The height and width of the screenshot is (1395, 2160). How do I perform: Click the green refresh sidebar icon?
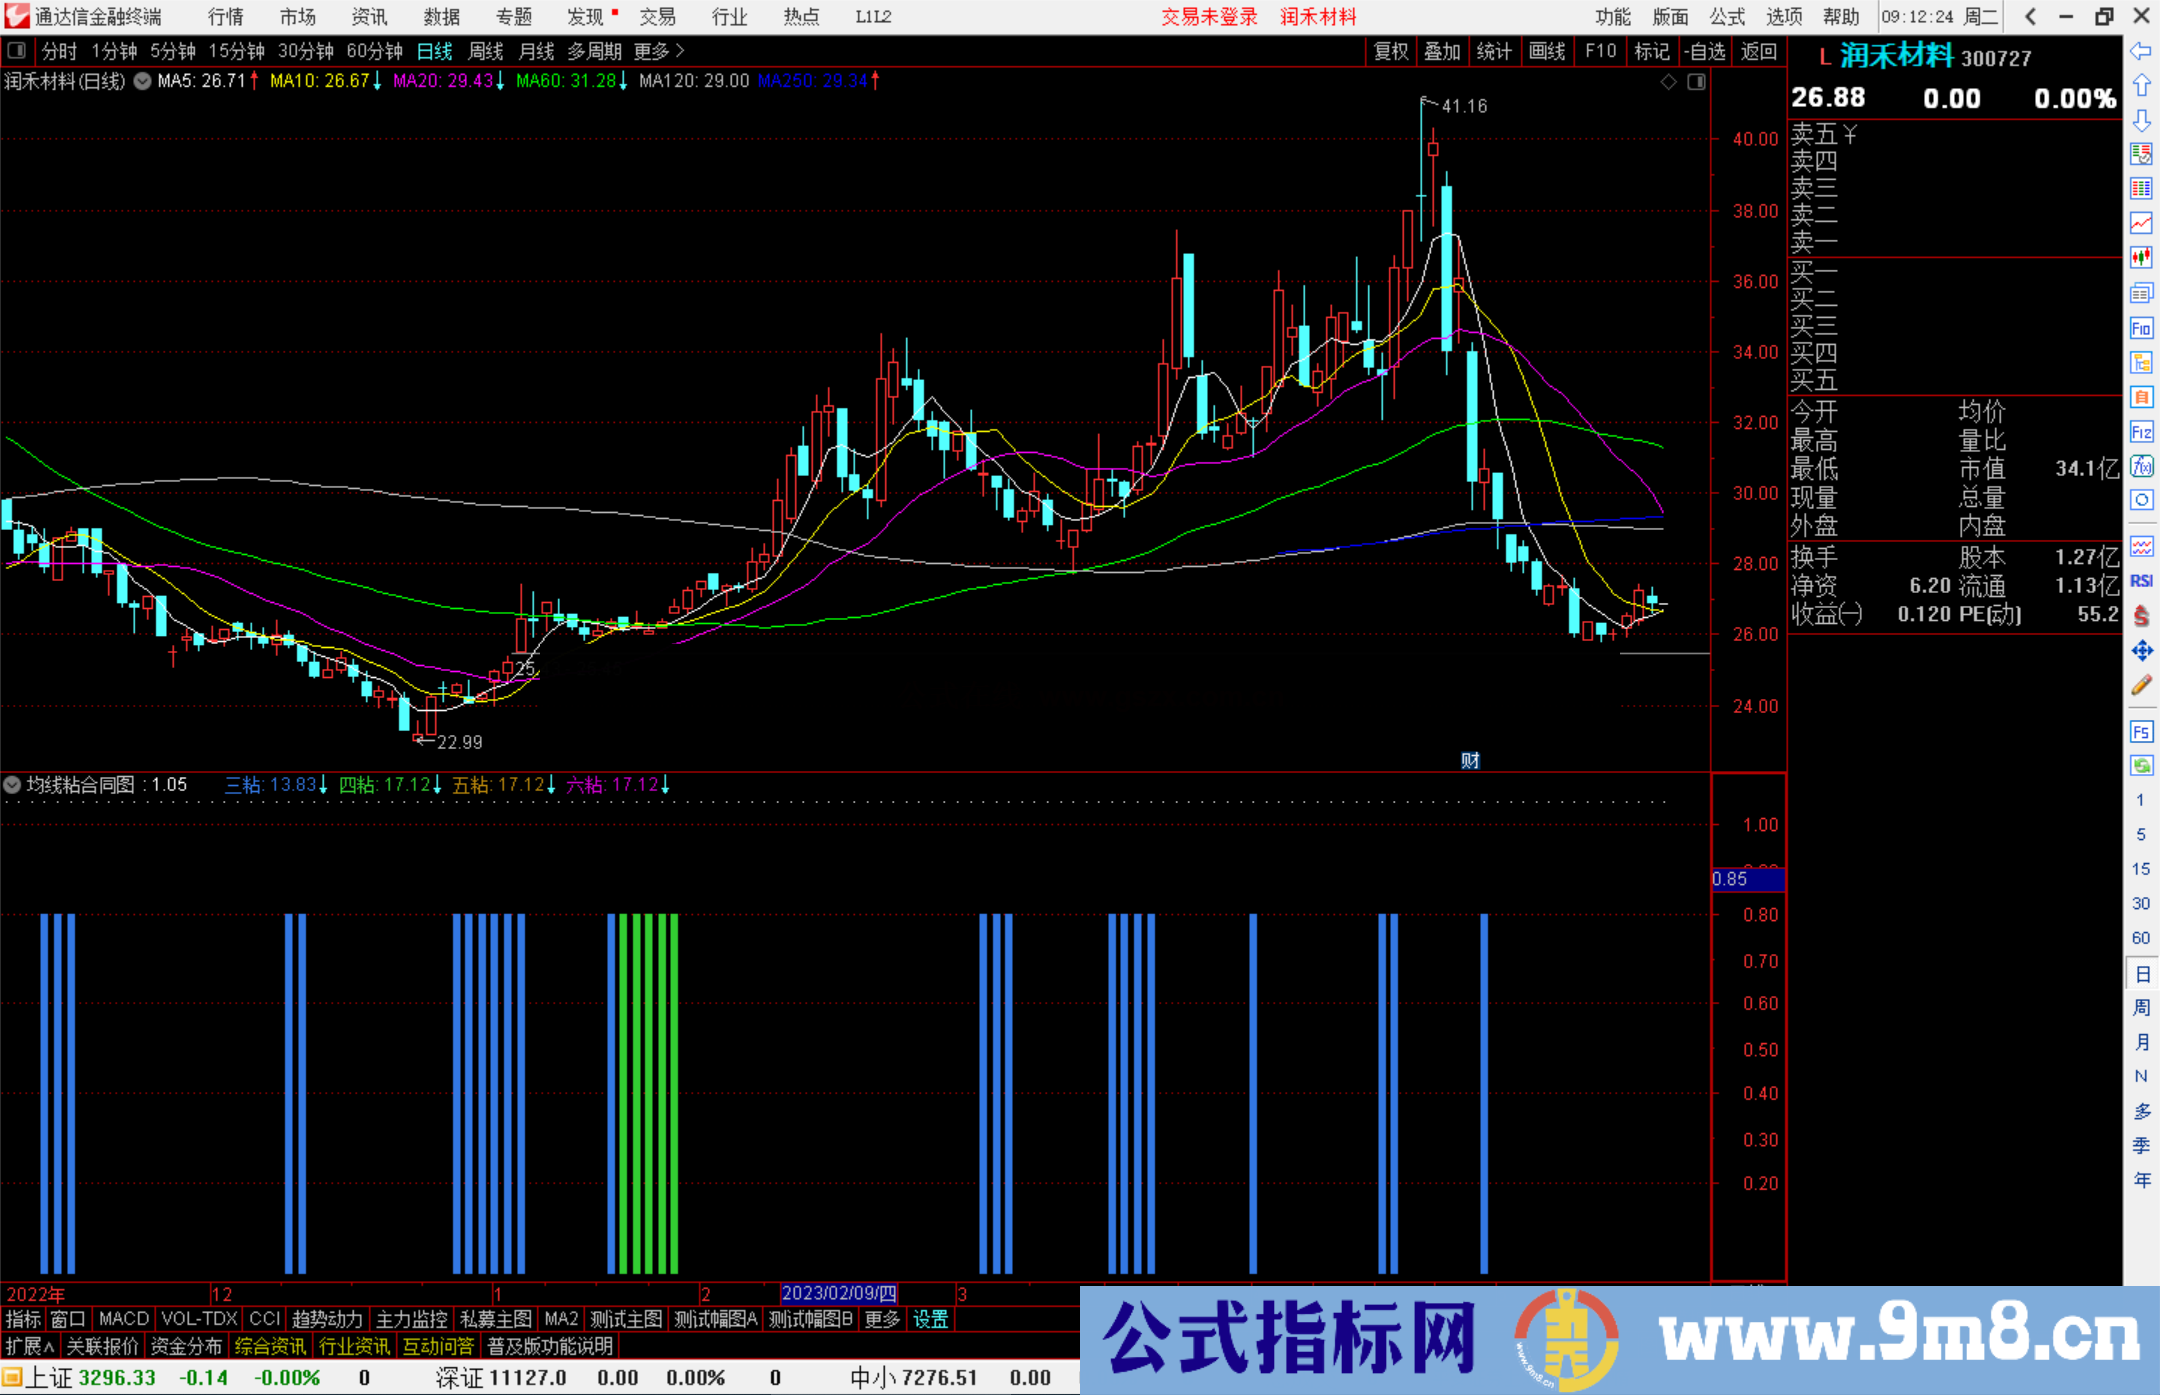pos(2141,765)
